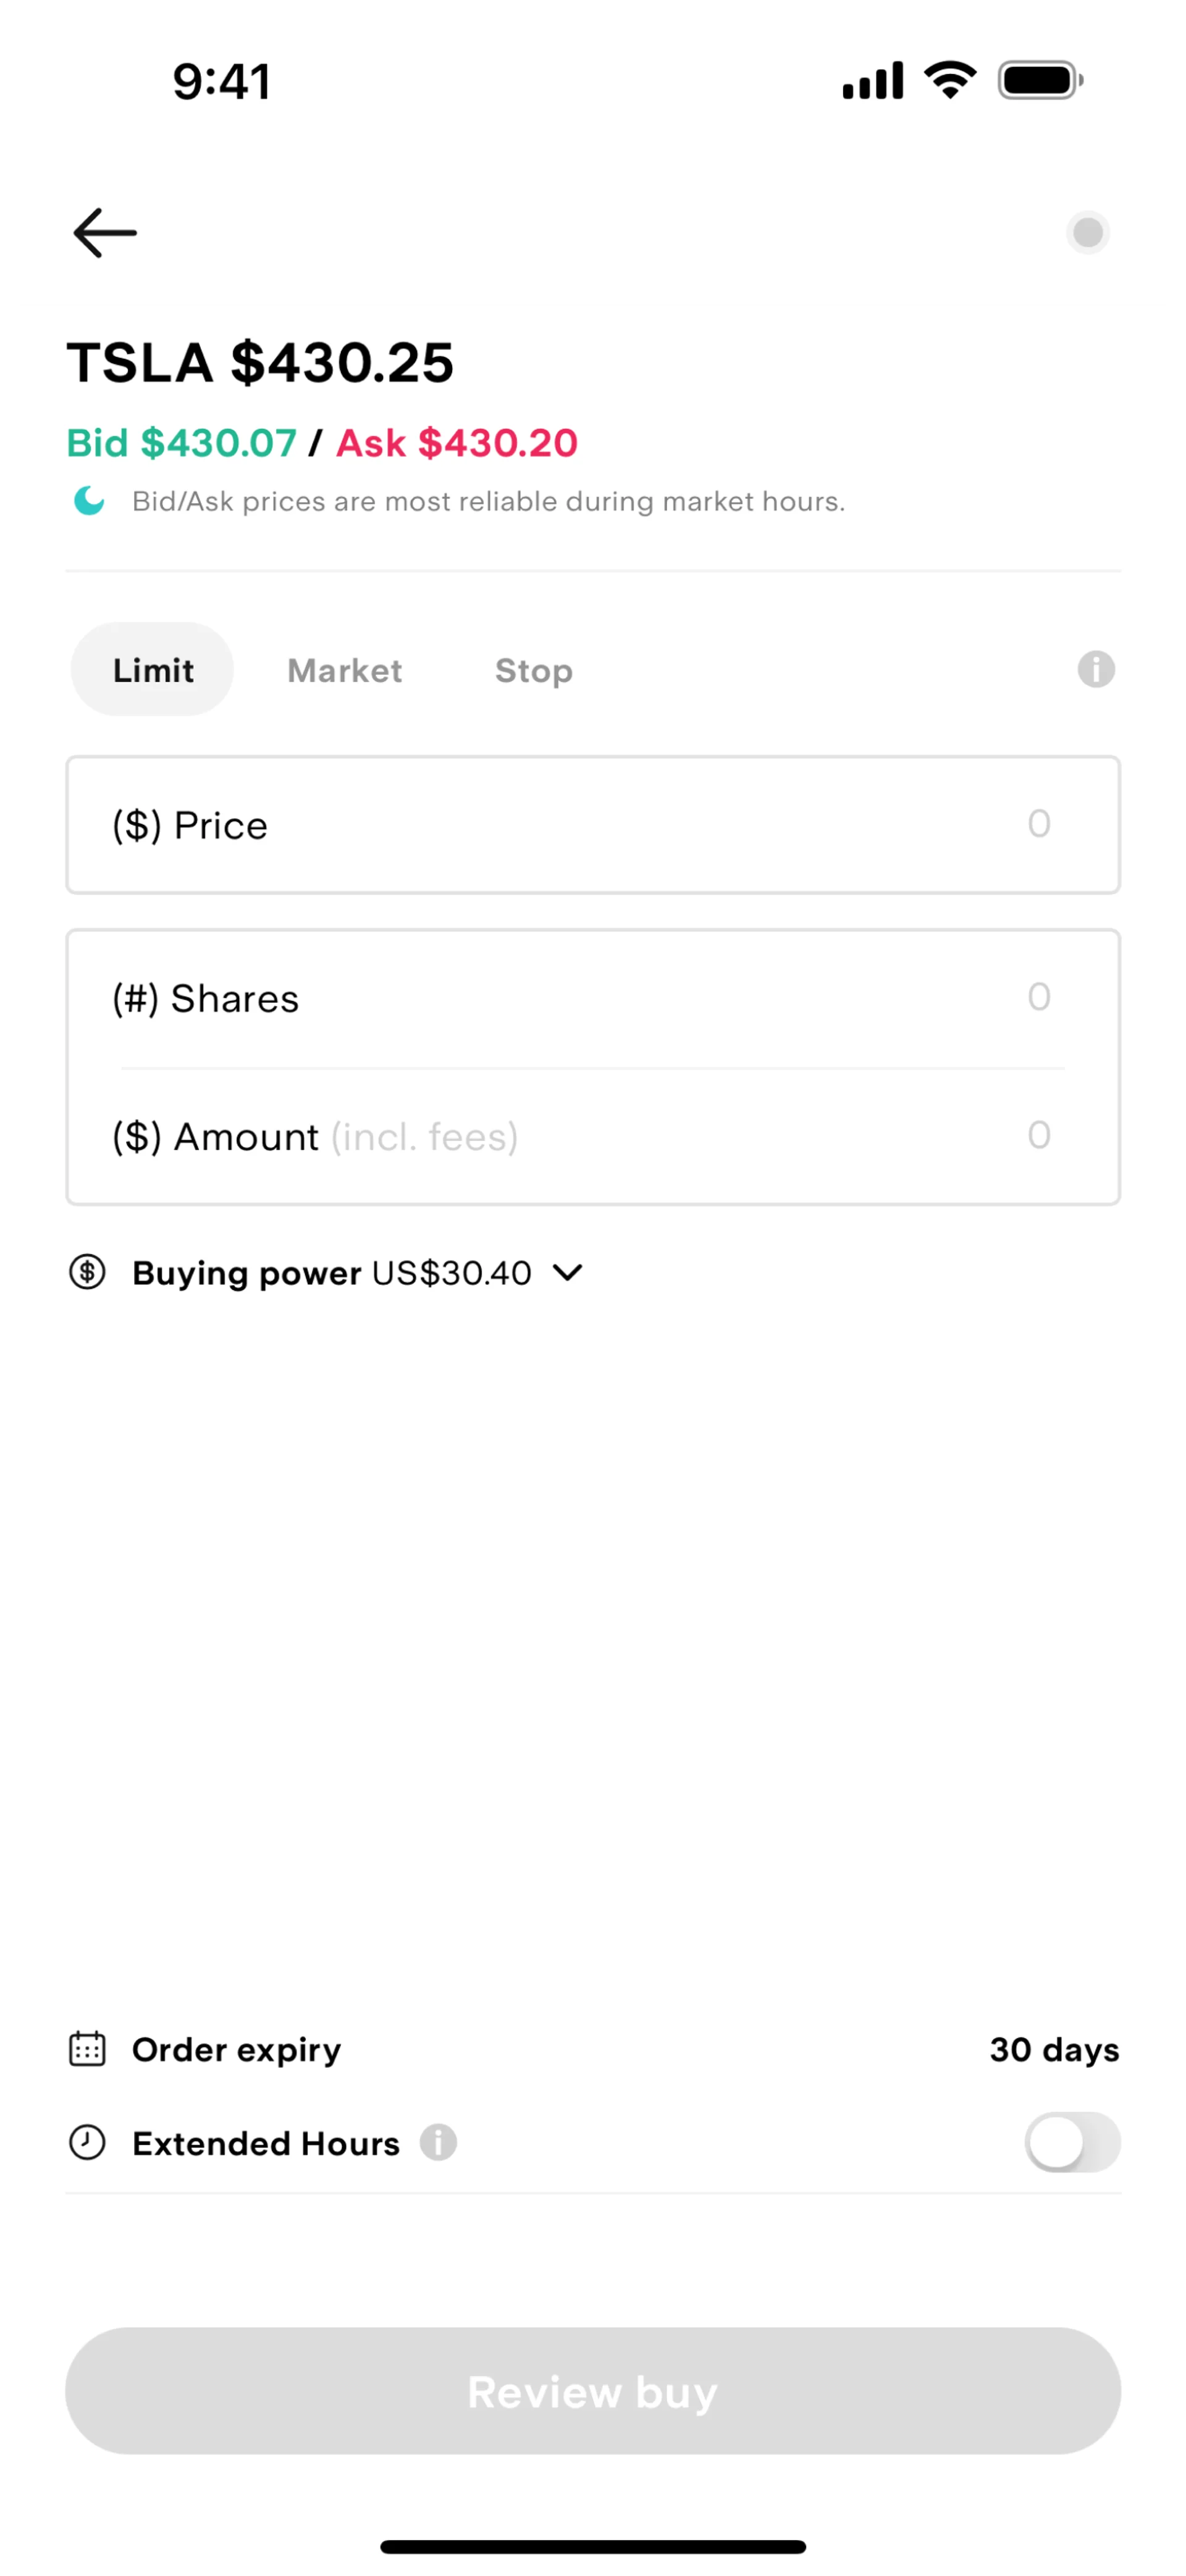Image resolution: width=1186 pixels, height=2576 pixels.
Task: Switch to the Stop order tab
Action: click(534, 670)
